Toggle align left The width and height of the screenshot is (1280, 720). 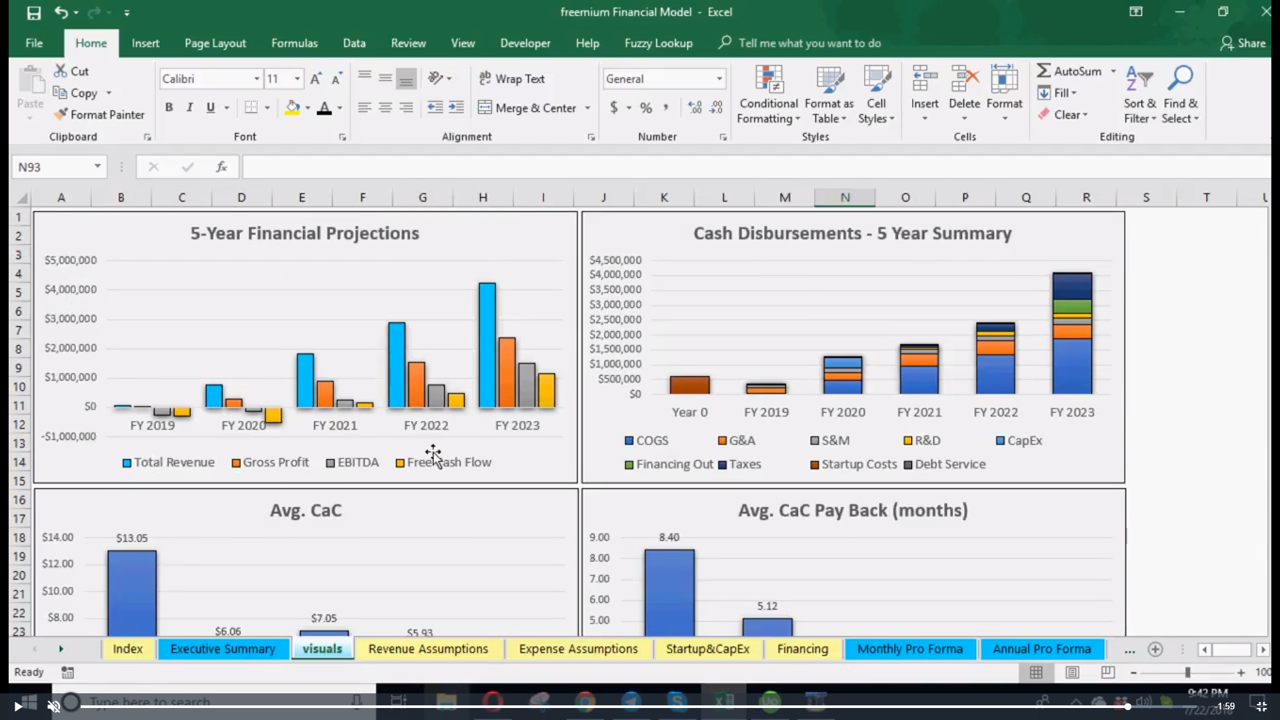[364, 108]
